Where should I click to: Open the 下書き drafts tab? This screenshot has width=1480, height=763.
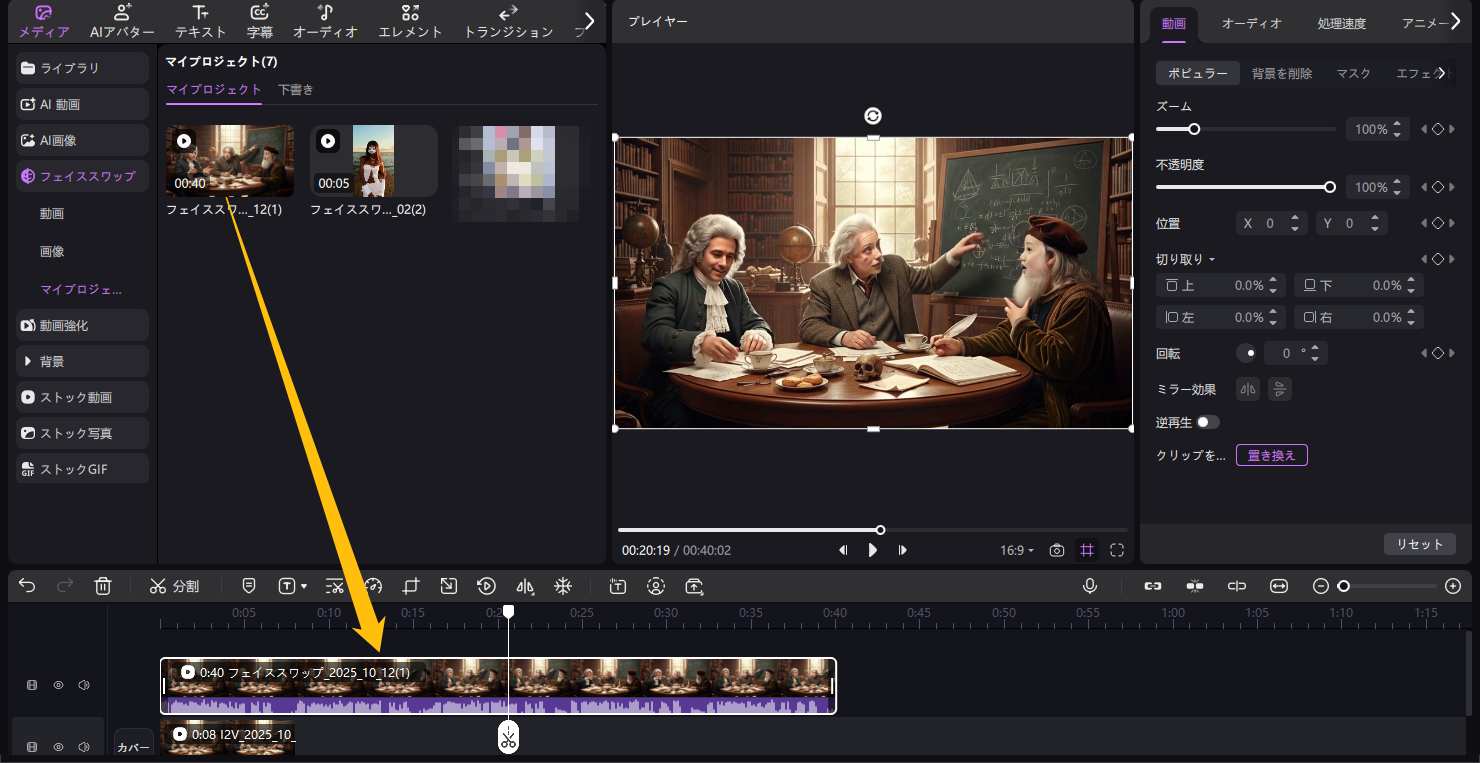295,90
